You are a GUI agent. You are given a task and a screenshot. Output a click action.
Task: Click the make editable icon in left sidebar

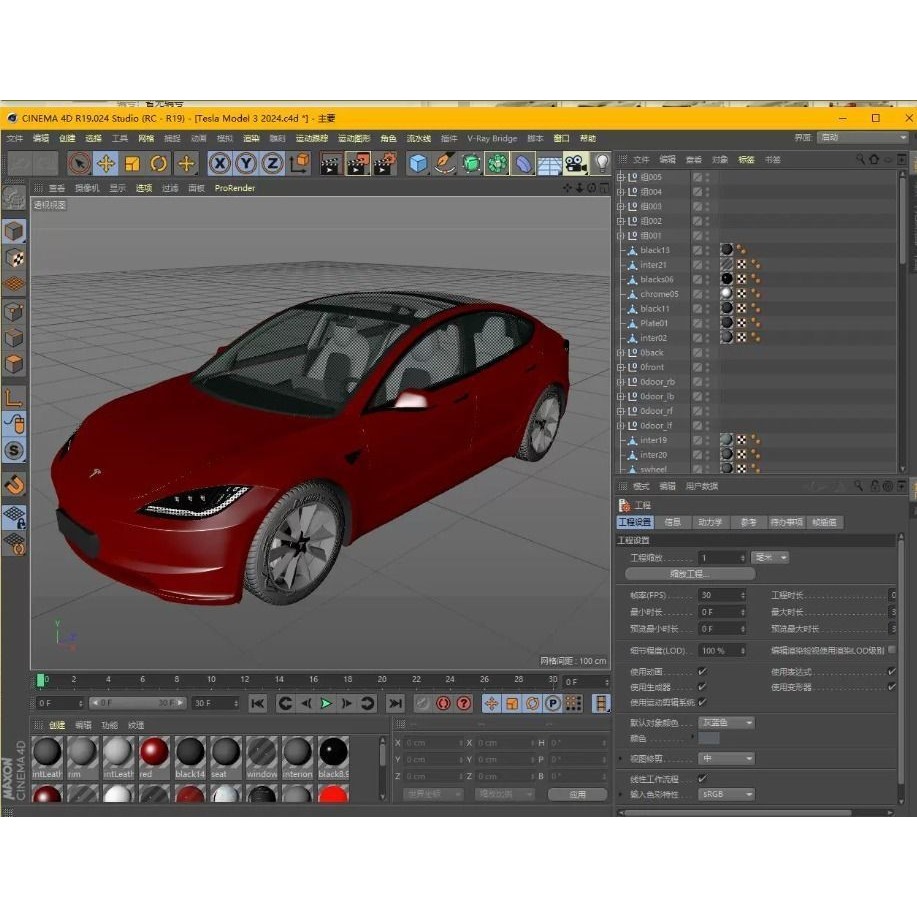[x=14, y=198]
